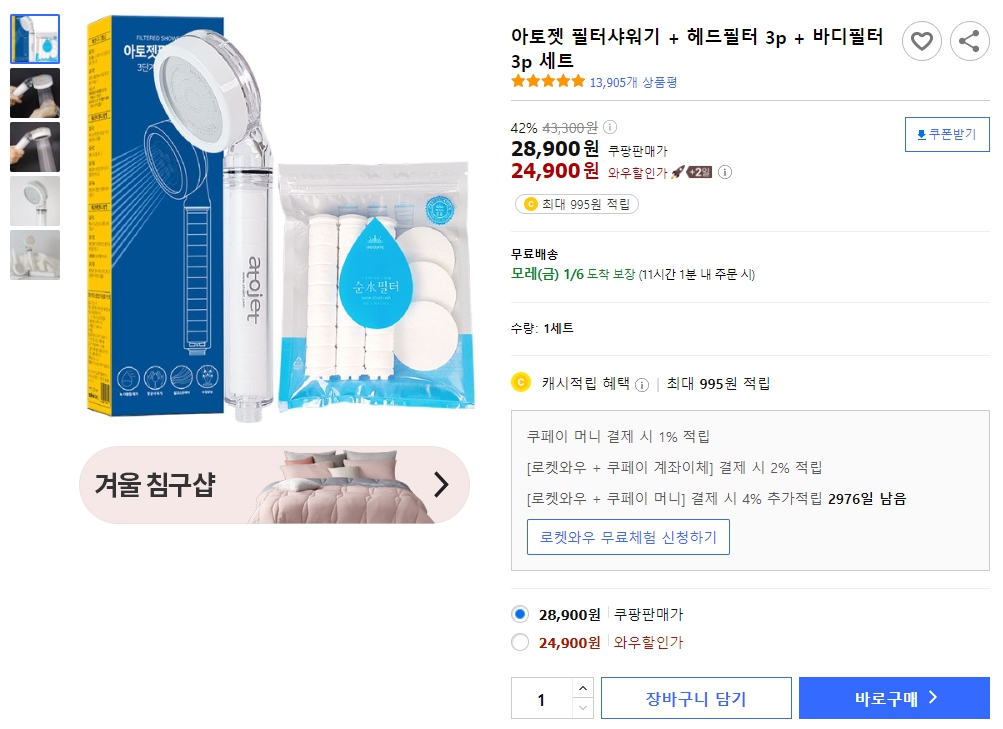Click the five-star rating stars
Viewport: 1003px width, 729px height.
[x=546, y=82]
